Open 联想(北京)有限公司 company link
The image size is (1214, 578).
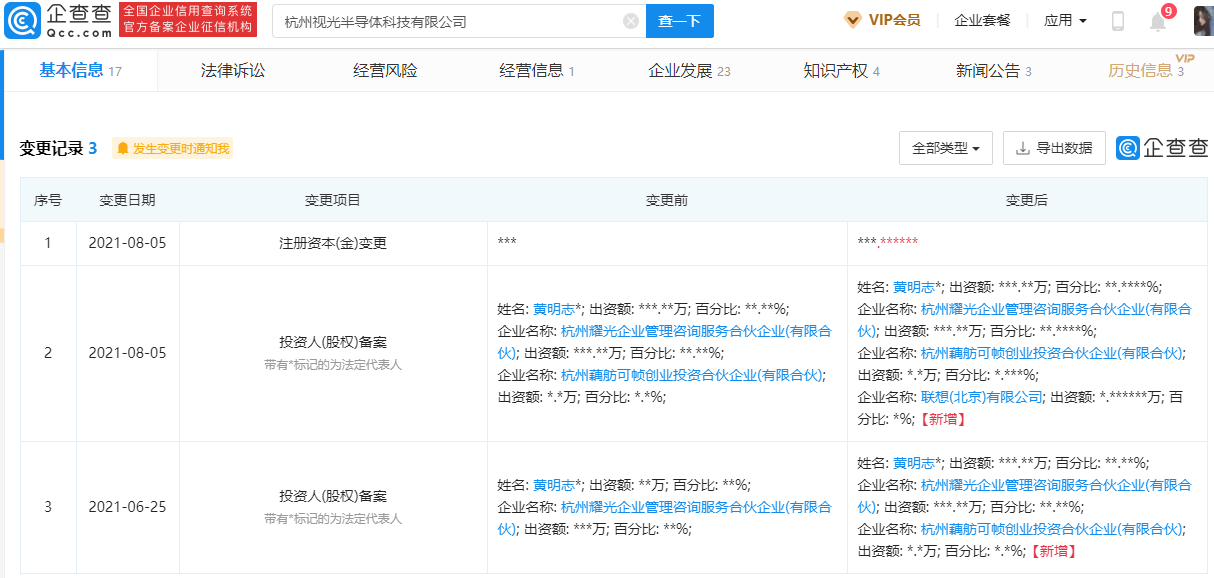coord(982,397)
